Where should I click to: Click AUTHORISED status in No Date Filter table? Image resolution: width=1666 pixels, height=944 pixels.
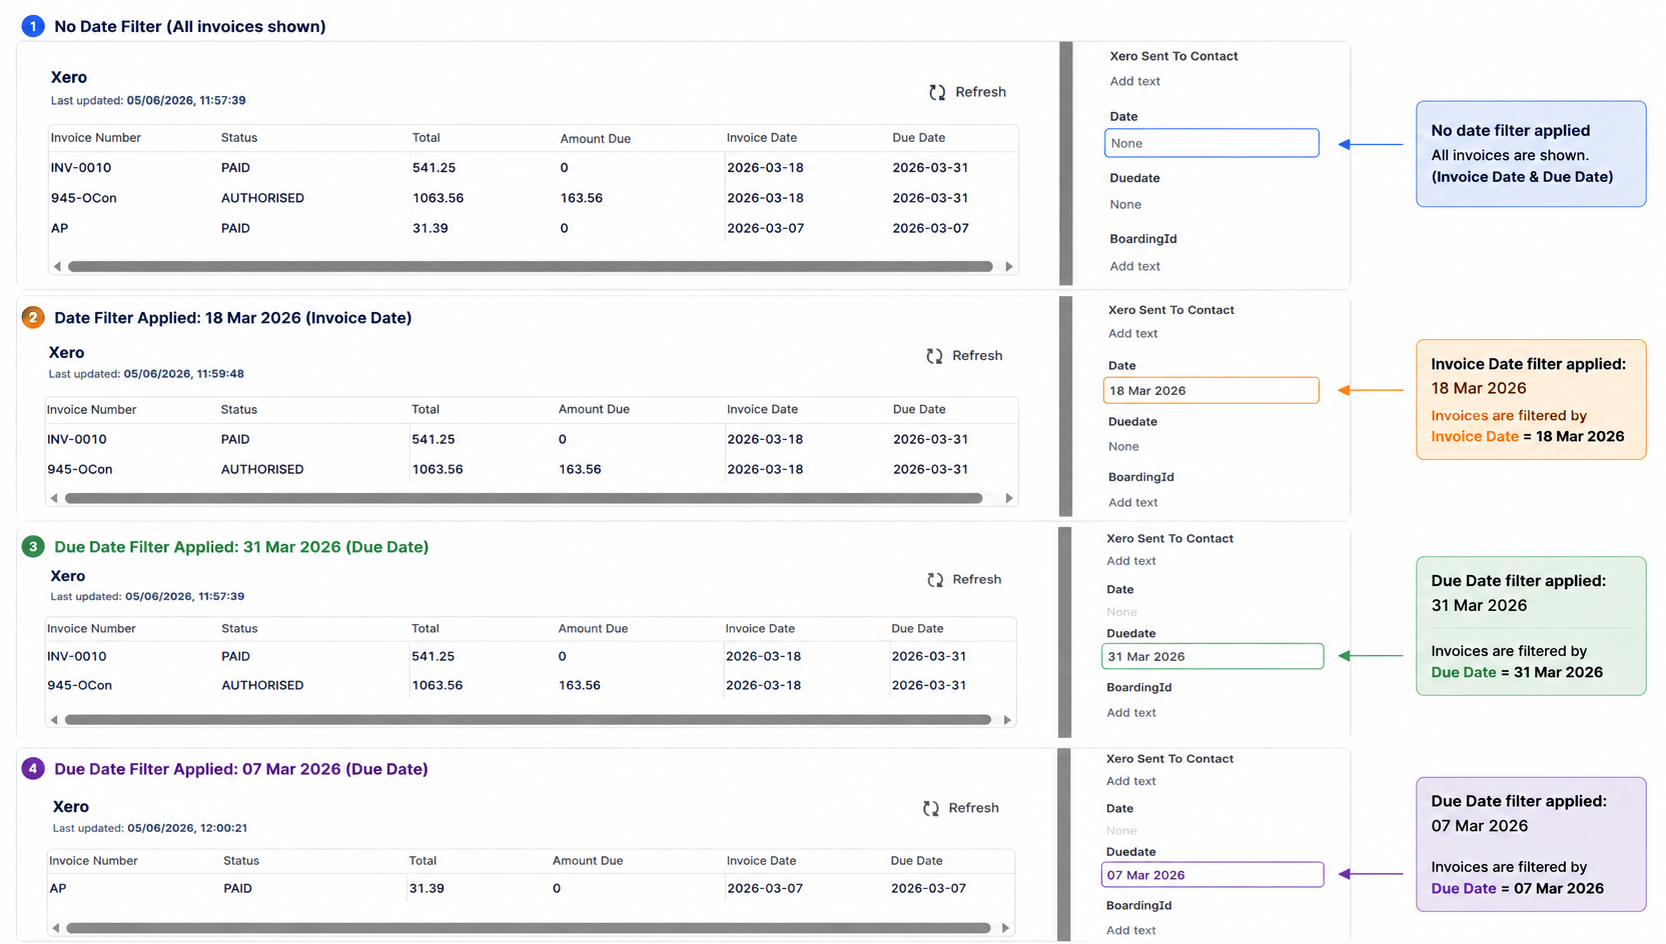[263, 198]
